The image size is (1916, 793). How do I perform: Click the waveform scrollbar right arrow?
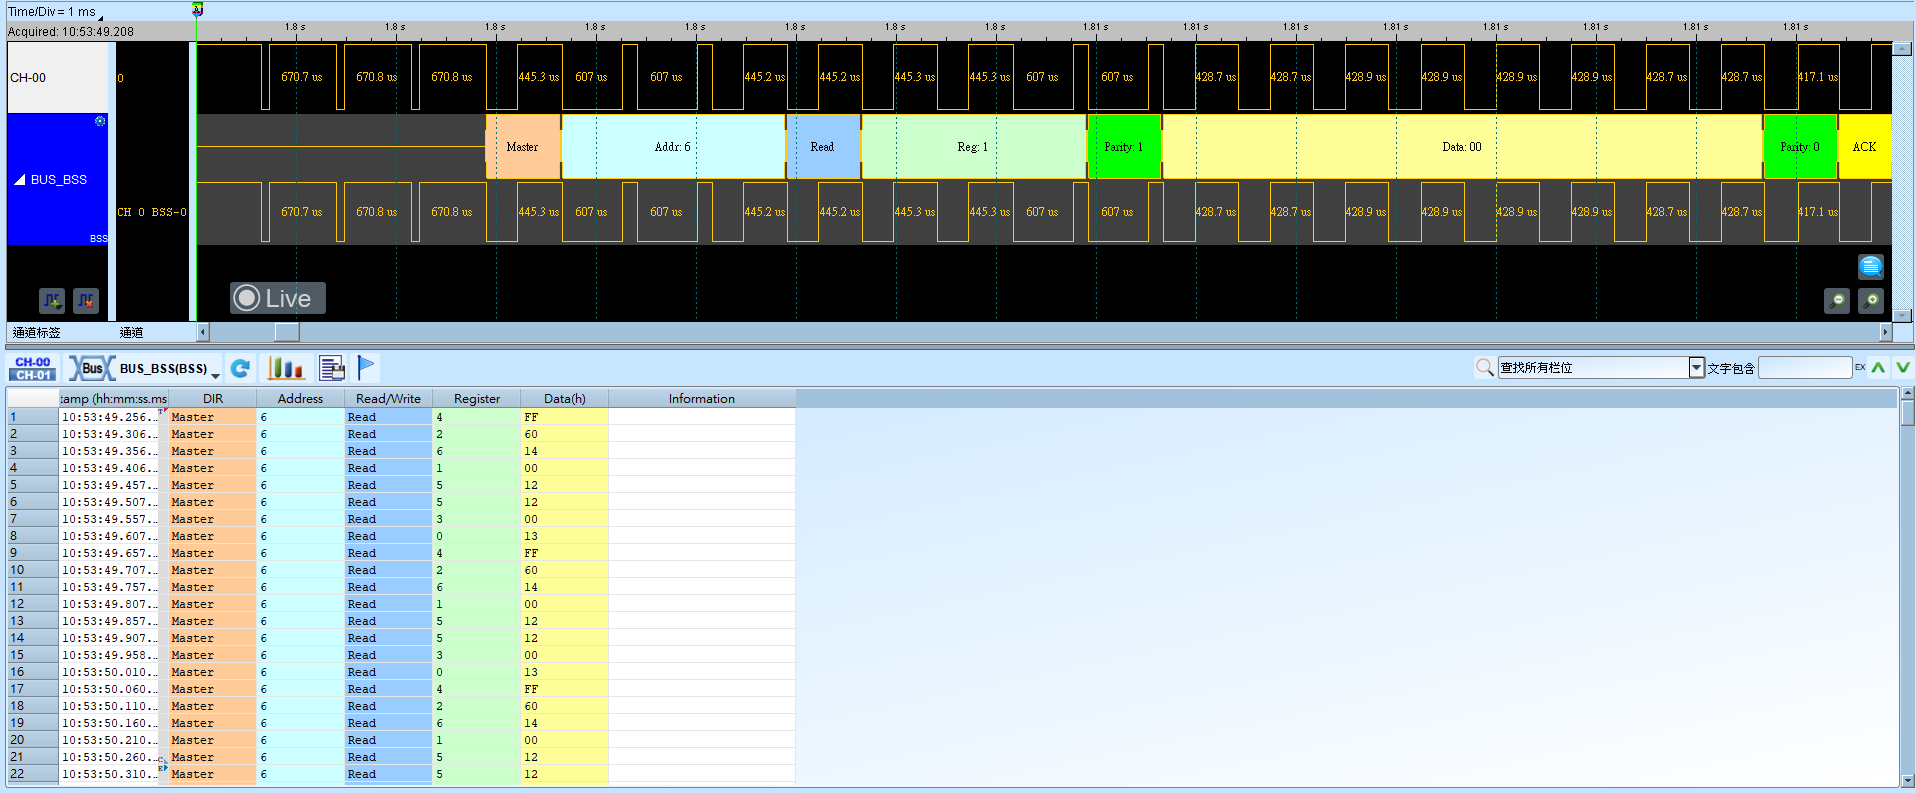(1886, 332)
